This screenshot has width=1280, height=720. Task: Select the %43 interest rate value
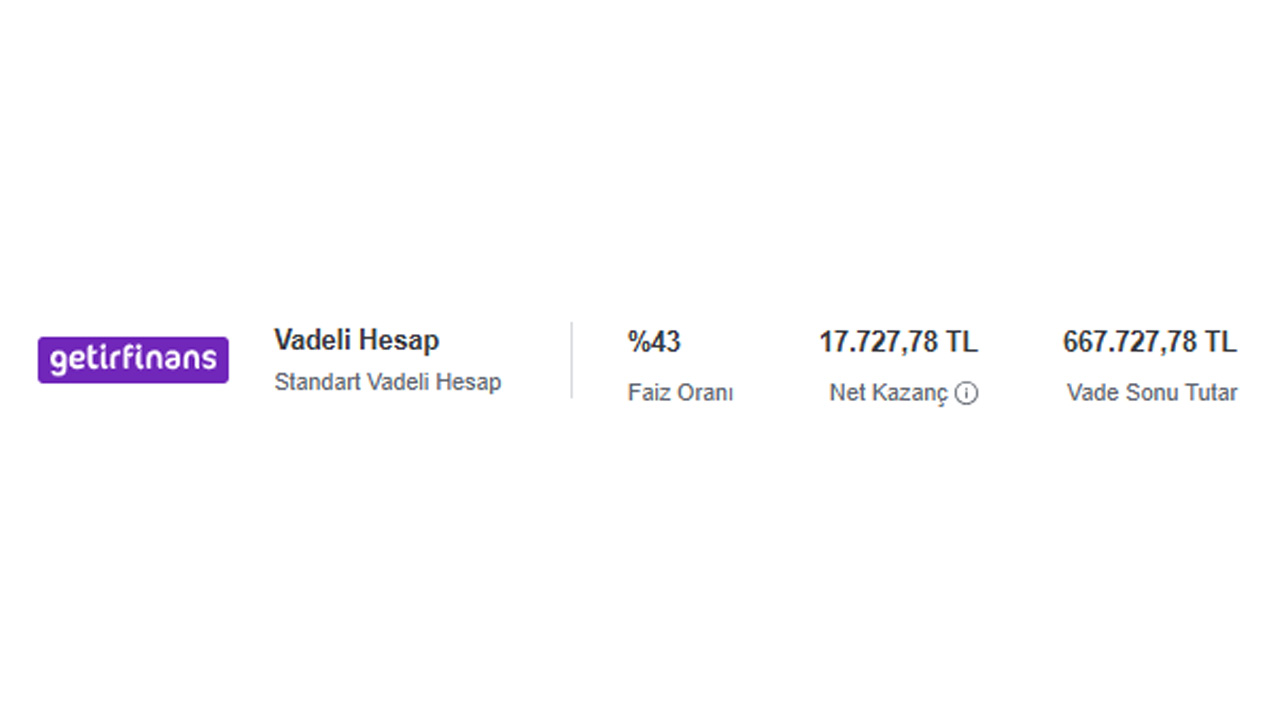pos(654,342)
